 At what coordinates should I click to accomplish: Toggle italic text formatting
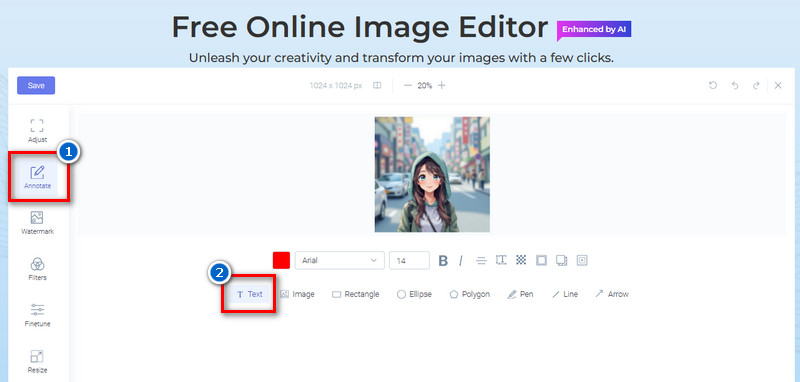[460, 261]
